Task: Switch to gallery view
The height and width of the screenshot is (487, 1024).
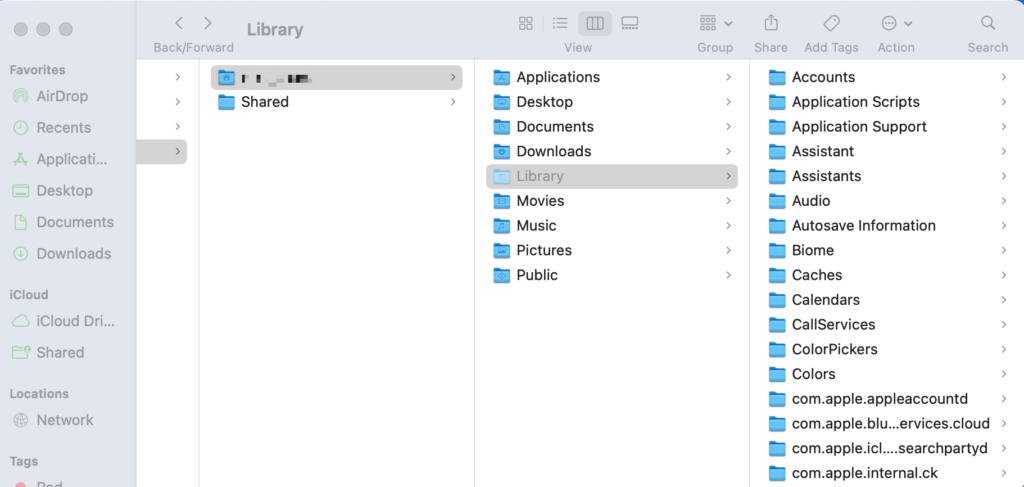Action: [x=629, y=23]
